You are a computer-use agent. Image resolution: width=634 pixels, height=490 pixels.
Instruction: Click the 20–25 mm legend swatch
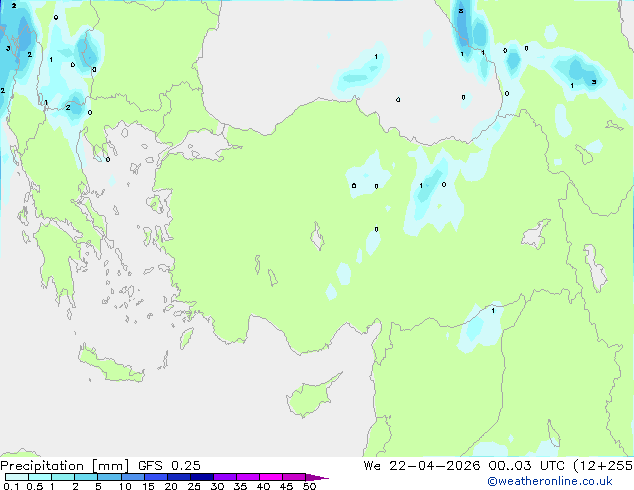click(x=179, y=477)
